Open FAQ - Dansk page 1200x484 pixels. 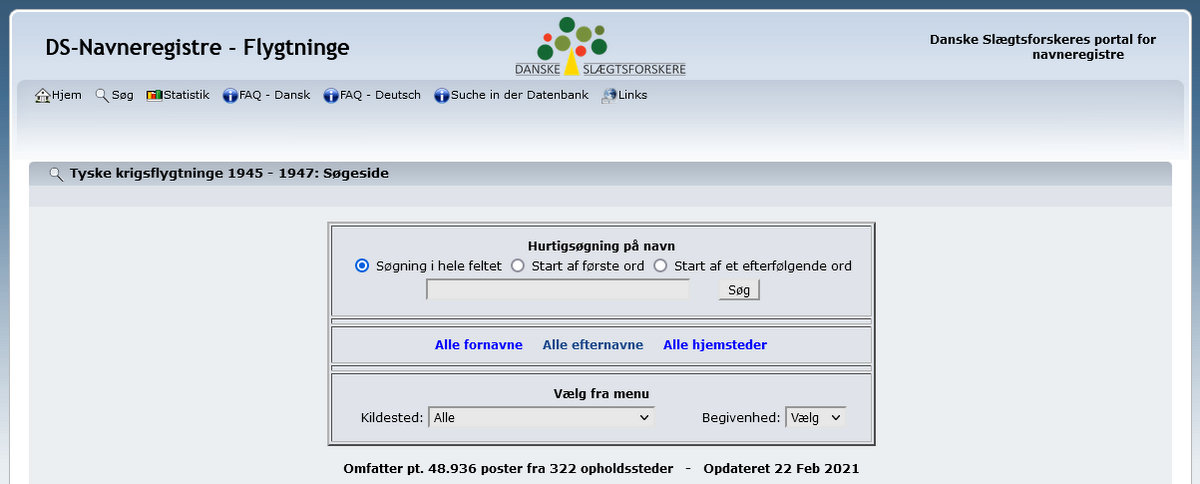point(275,95)
